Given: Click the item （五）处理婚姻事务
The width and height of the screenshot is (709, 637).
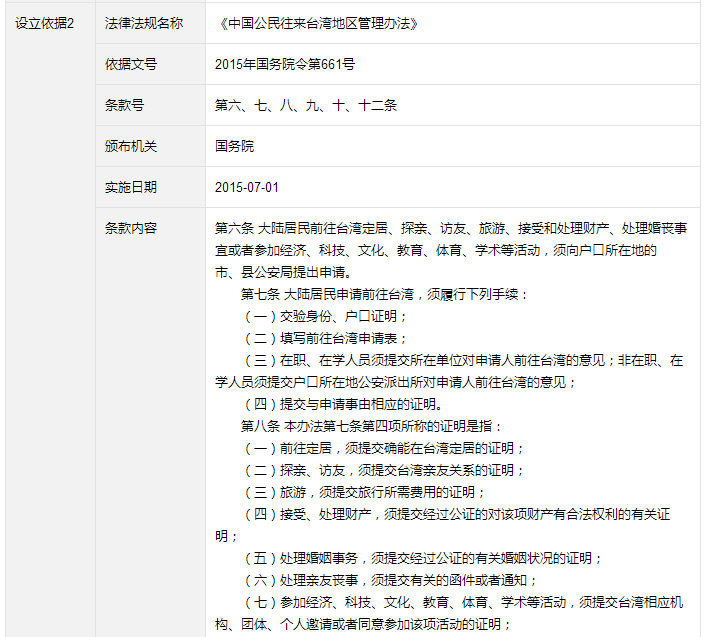Looking at the screenshot, I should pos(422,558).
